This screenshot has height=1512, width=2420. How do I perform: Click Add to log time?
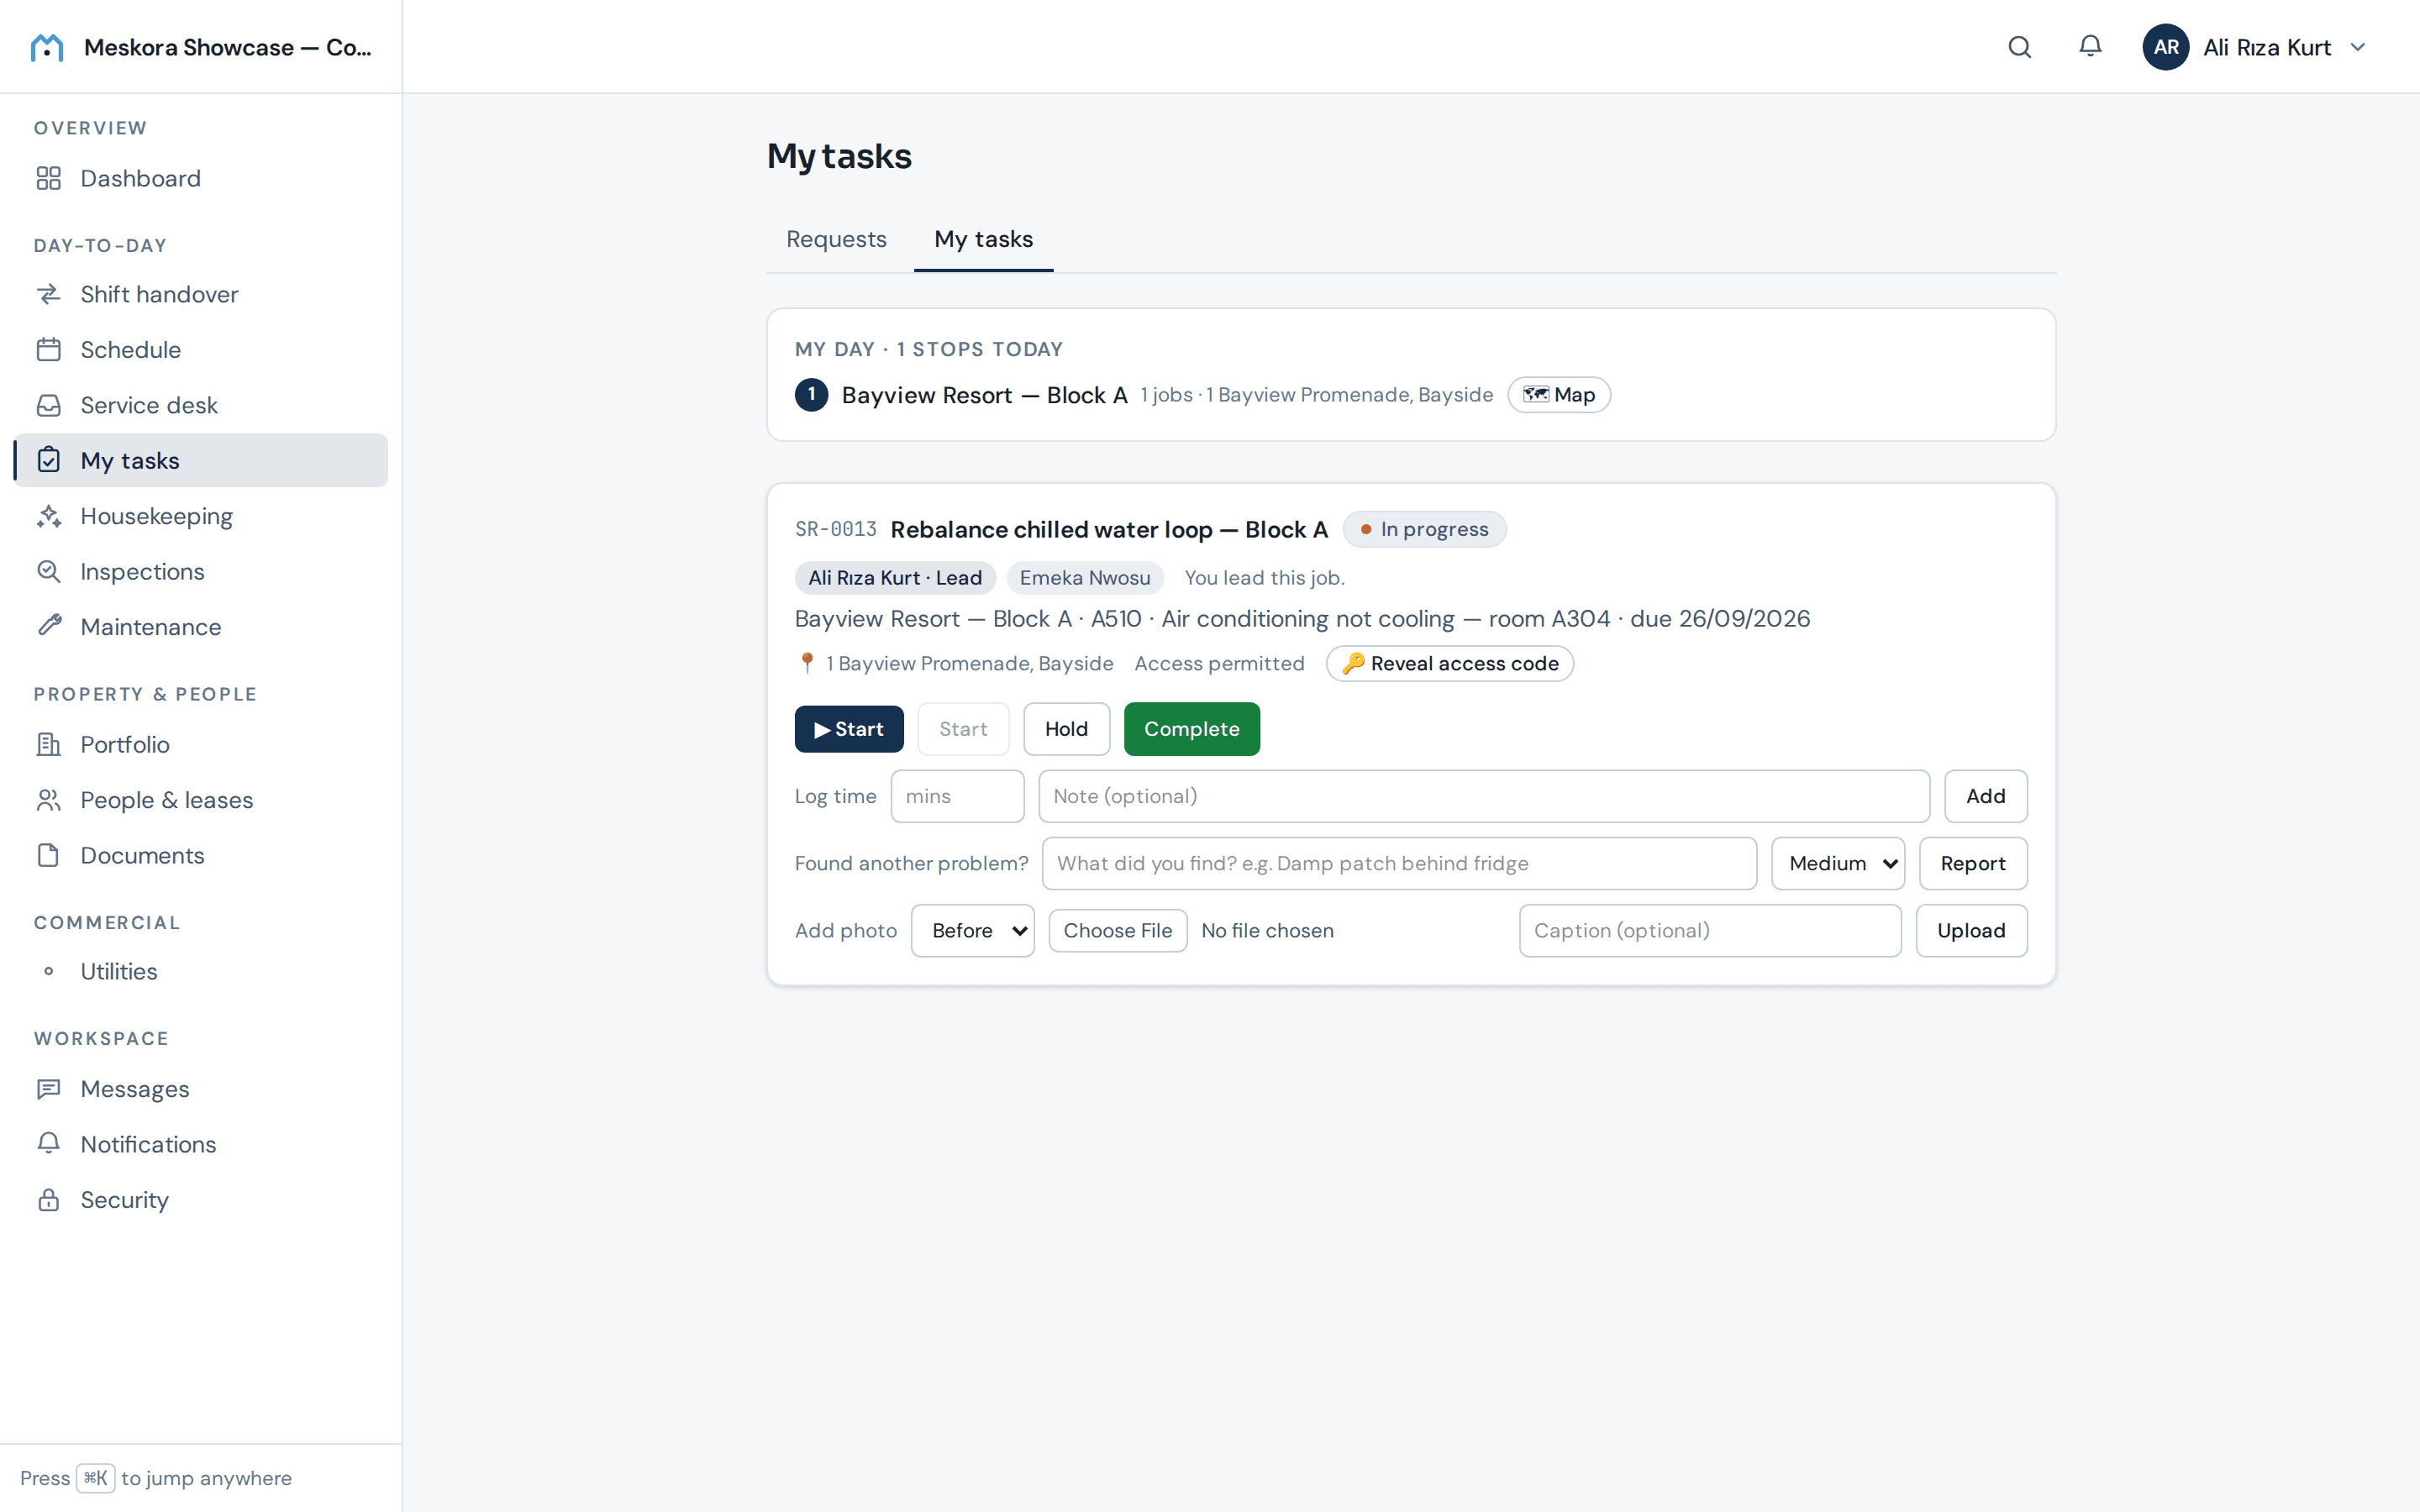click(x=1985, y=796)
